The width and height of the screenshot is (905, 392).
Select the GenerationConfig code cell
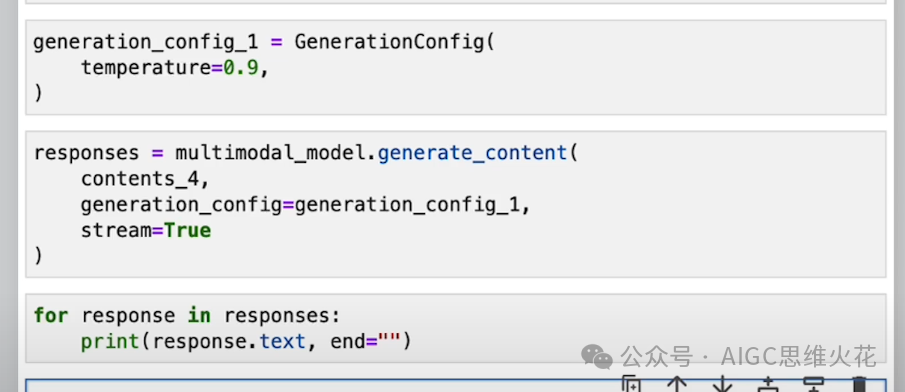(455, 68)
